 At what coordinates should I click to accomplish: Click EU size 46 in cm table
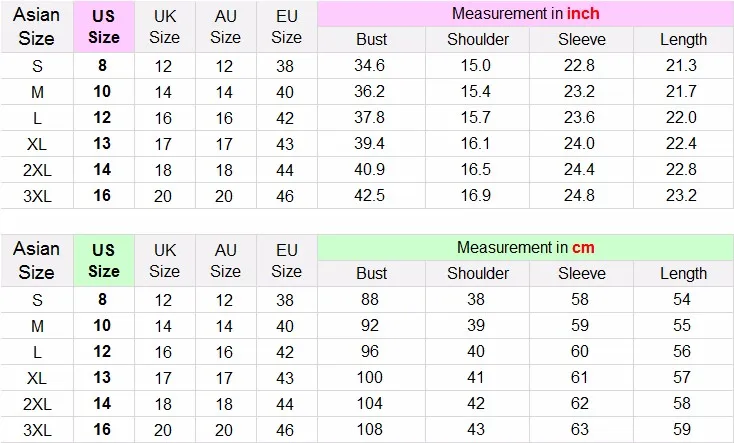coord(285,430)
